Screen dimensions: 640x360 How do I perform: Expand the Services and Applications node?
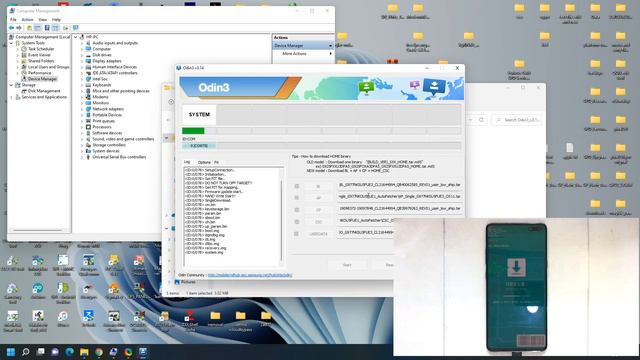(11, 97)
